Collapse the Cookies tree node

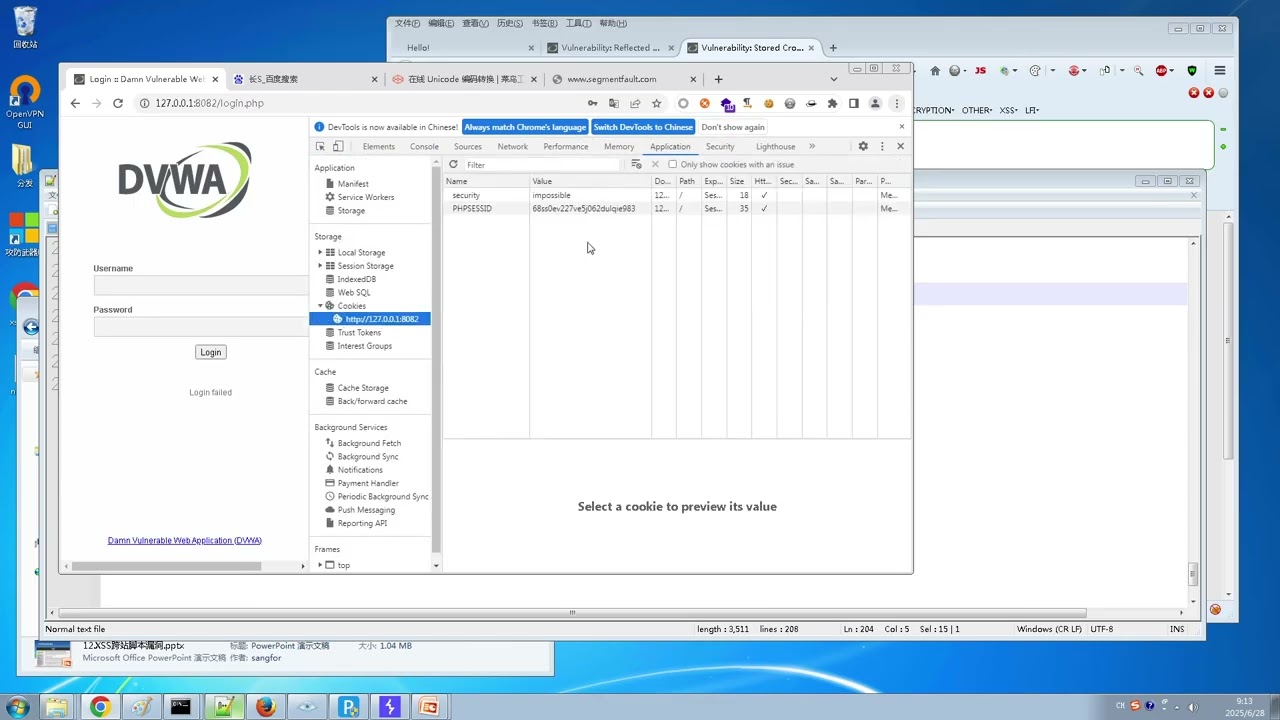pos(320,306)
